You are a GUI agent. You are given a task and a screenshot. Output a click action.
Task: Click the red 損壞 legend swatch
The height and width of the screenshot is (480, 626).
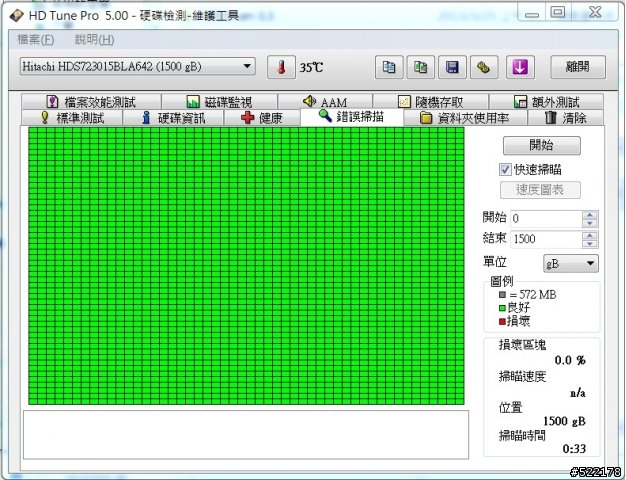click(502, 321)
